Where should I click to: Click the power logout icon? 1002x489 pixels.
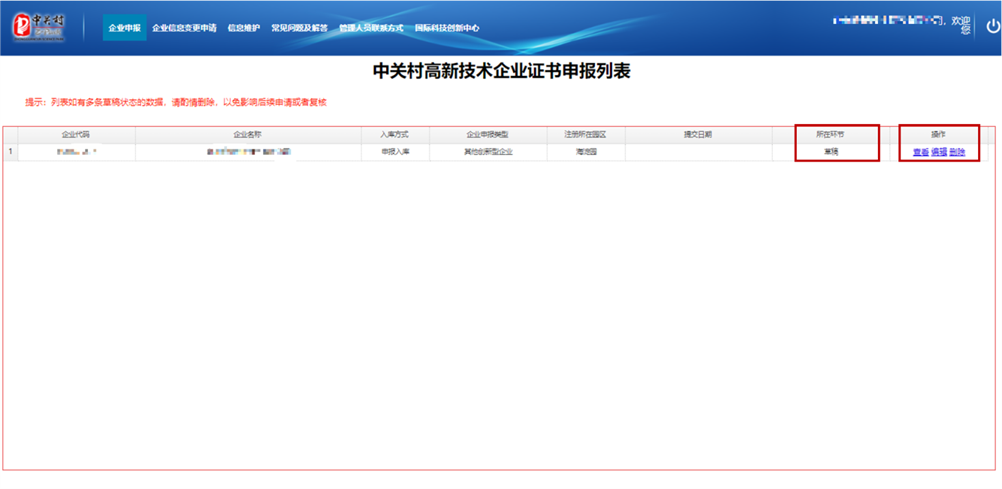(x=992, y=26)
